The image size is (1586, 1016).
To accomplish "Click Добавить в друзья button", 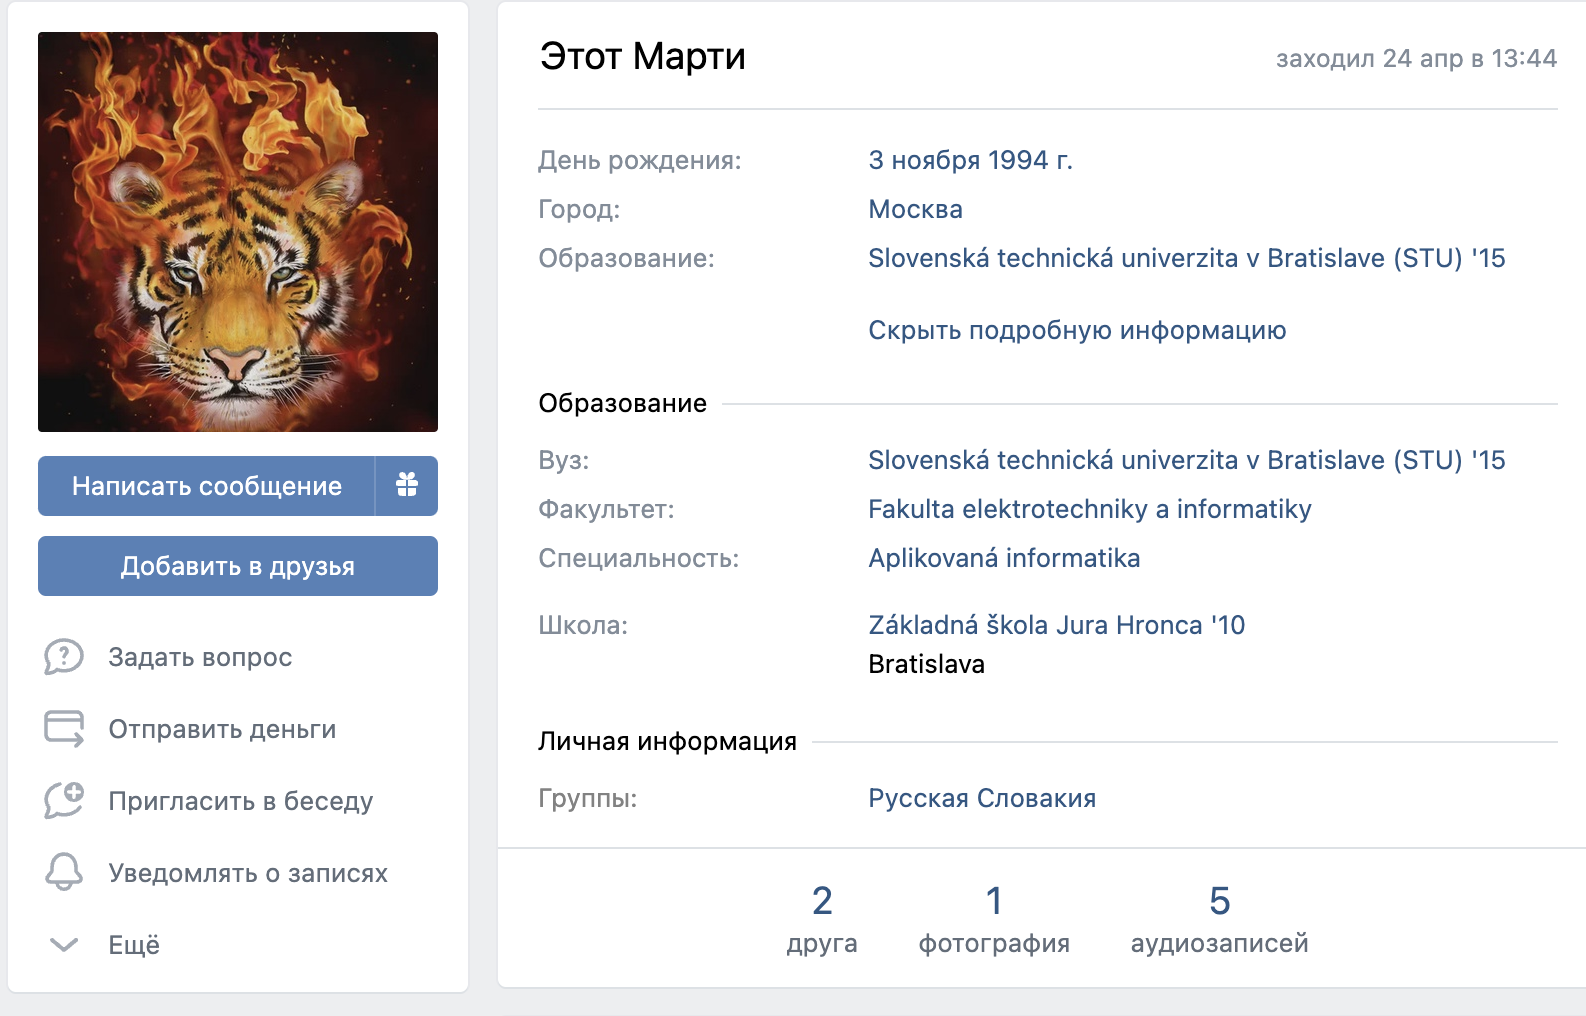I will [238, 566].
